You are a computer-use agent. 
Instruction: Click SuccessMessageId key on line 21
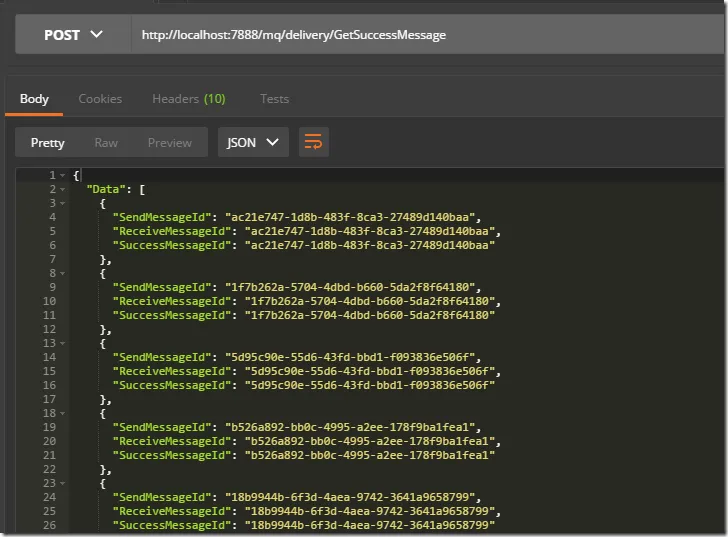point(172,455)
